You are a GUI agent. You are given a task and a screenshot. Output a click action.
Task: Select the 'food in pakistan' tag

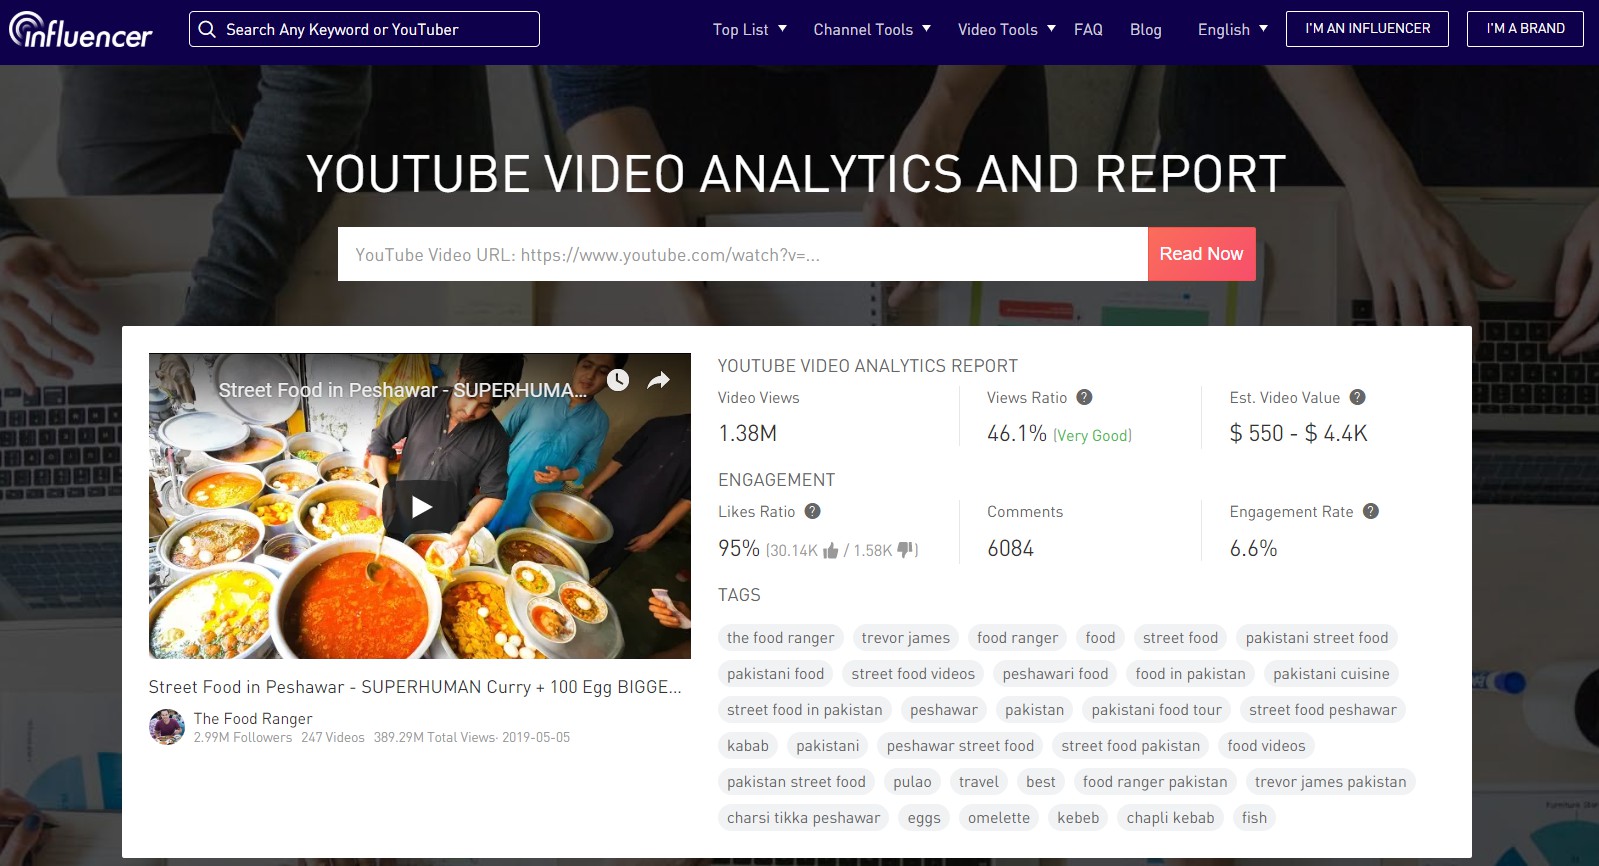coord(1190,674)
